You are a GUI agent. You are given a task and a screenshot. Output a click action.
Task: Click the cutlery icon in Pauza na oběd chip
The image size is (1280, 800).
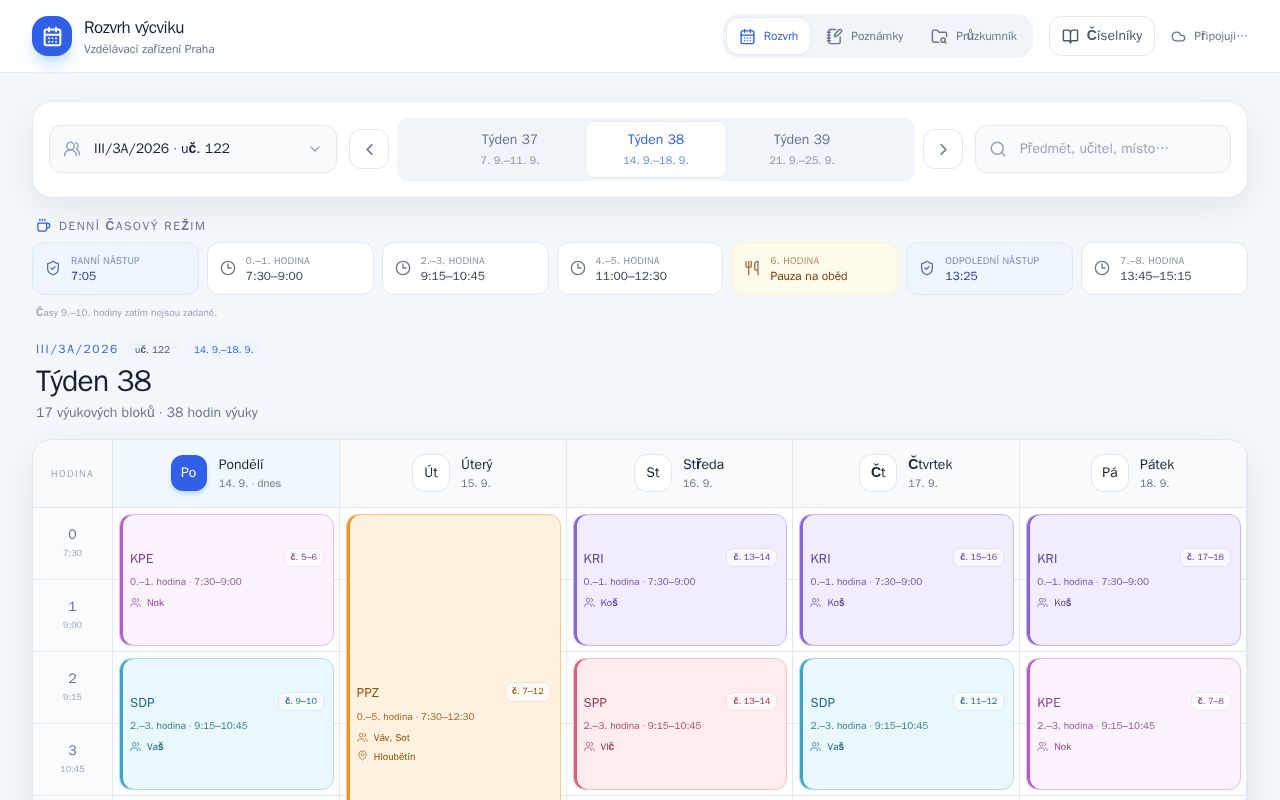coord(752,268)
